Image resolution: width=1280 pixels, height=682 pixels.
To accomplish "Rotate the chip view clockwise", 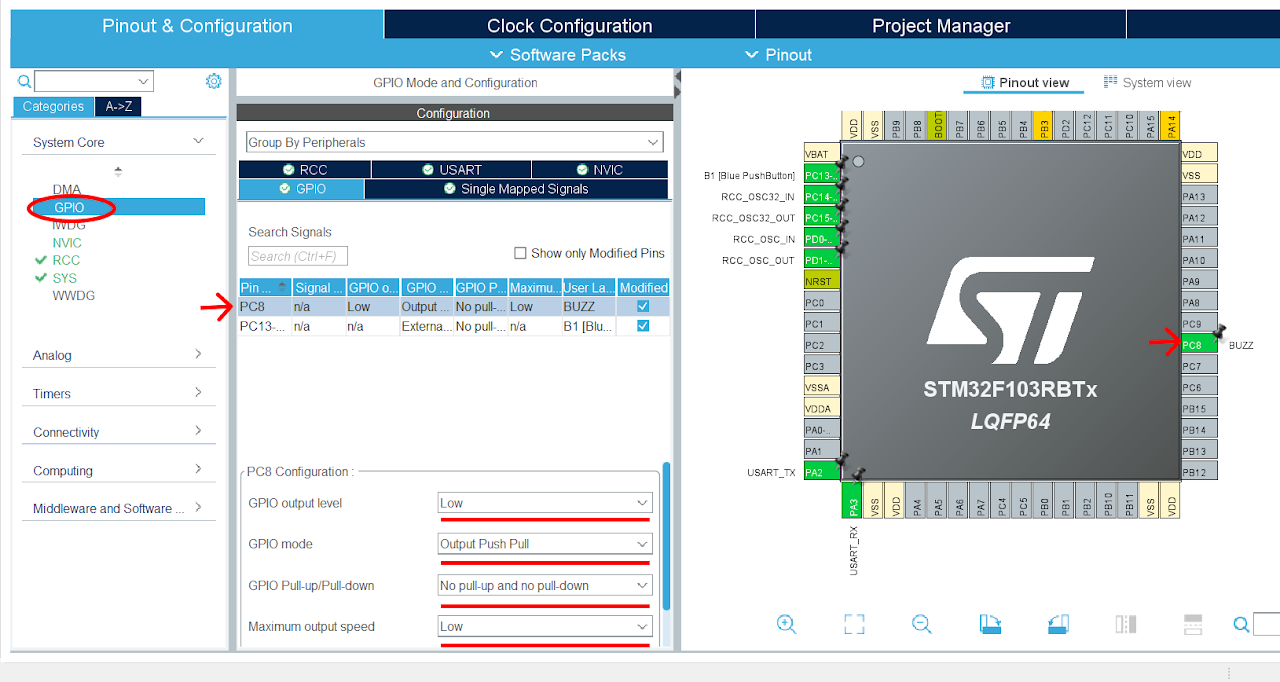I will [990, 624].
